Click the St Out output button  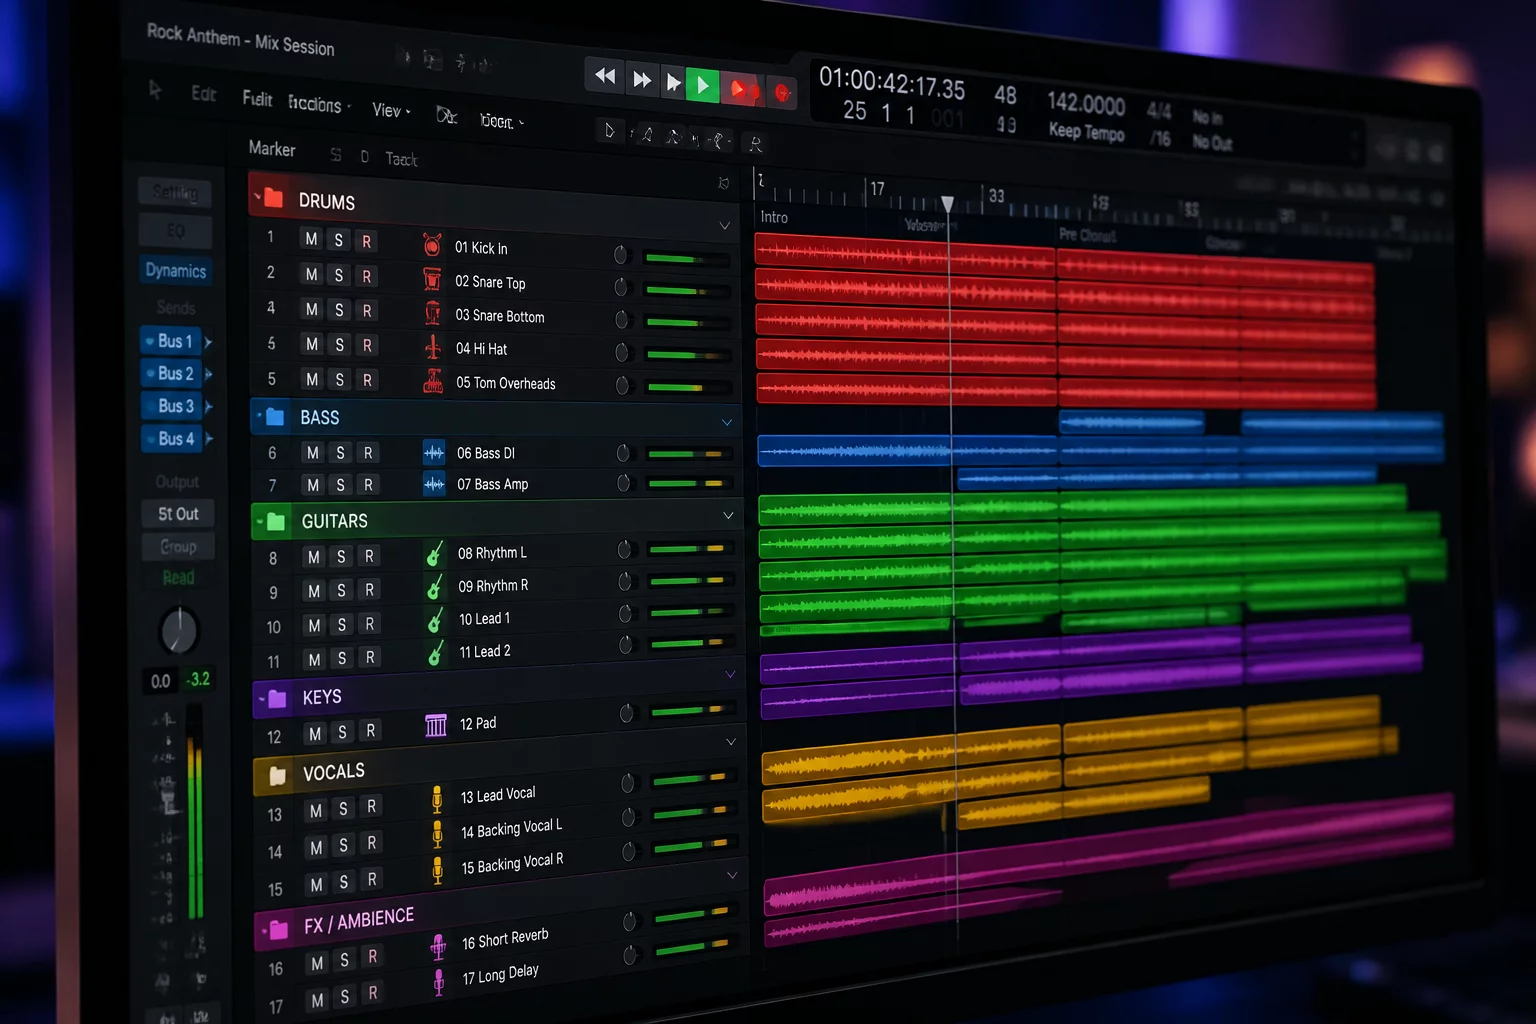click(x=178, y=514)
